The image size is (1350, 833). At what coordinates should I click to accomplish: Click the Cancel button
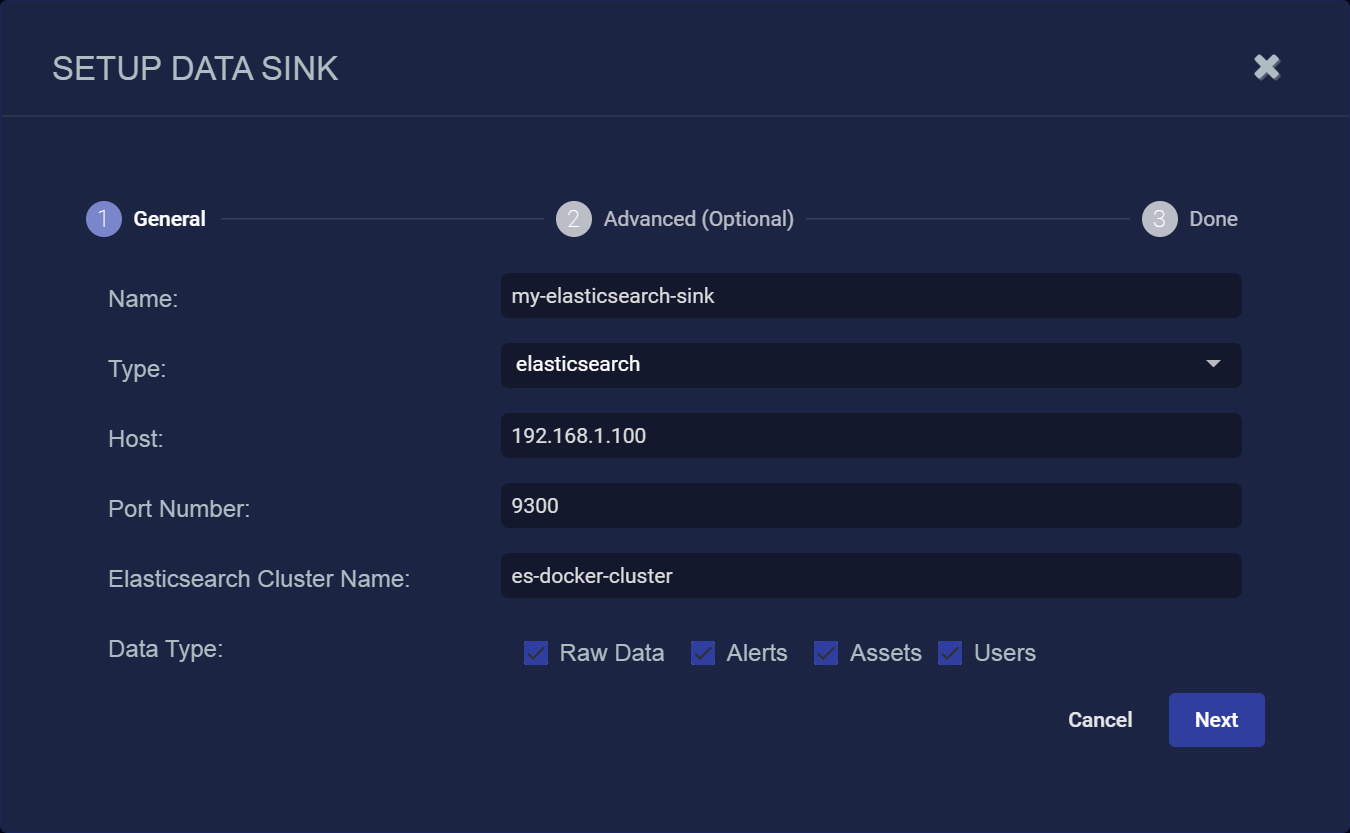tap(1100, 720)
